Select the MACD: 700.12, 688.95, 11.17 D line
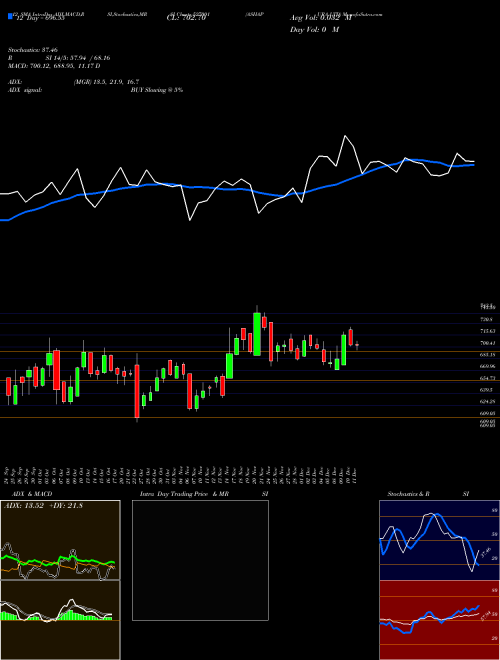Image resolution: width=500 pixels, height=660 pixels. click(x=54, y=66)
